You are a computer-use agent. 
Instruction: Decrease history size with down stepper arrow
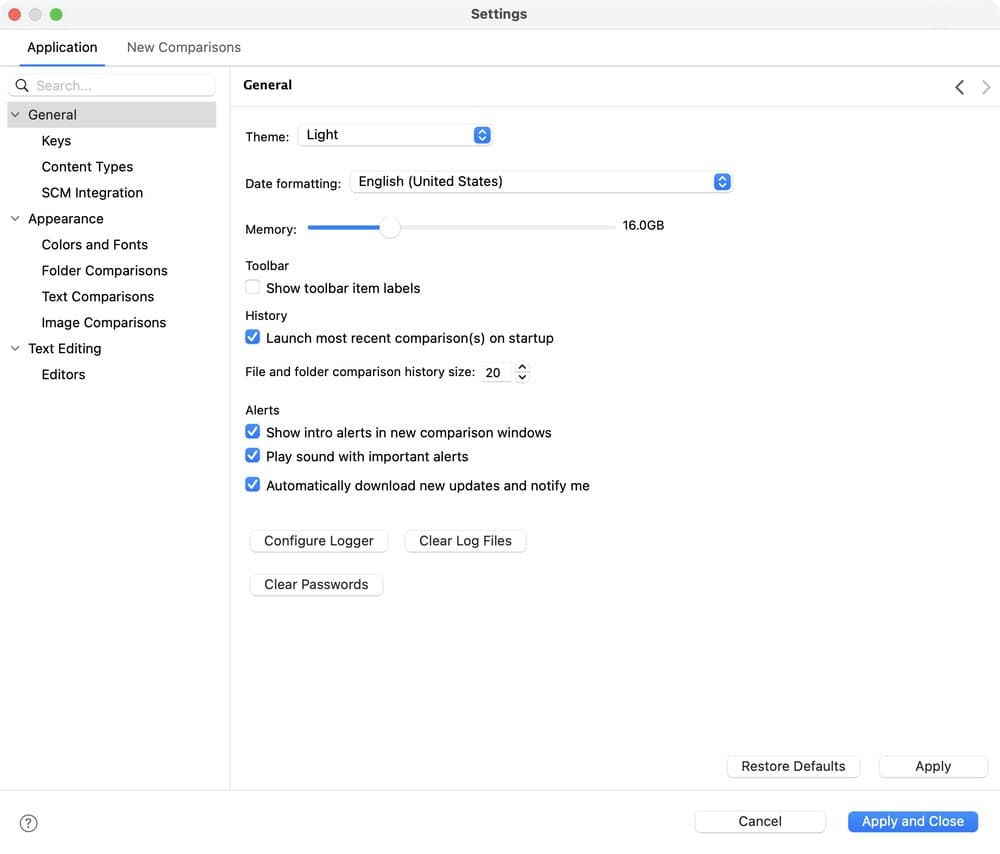pyautogui.click(x=522, y=377)
